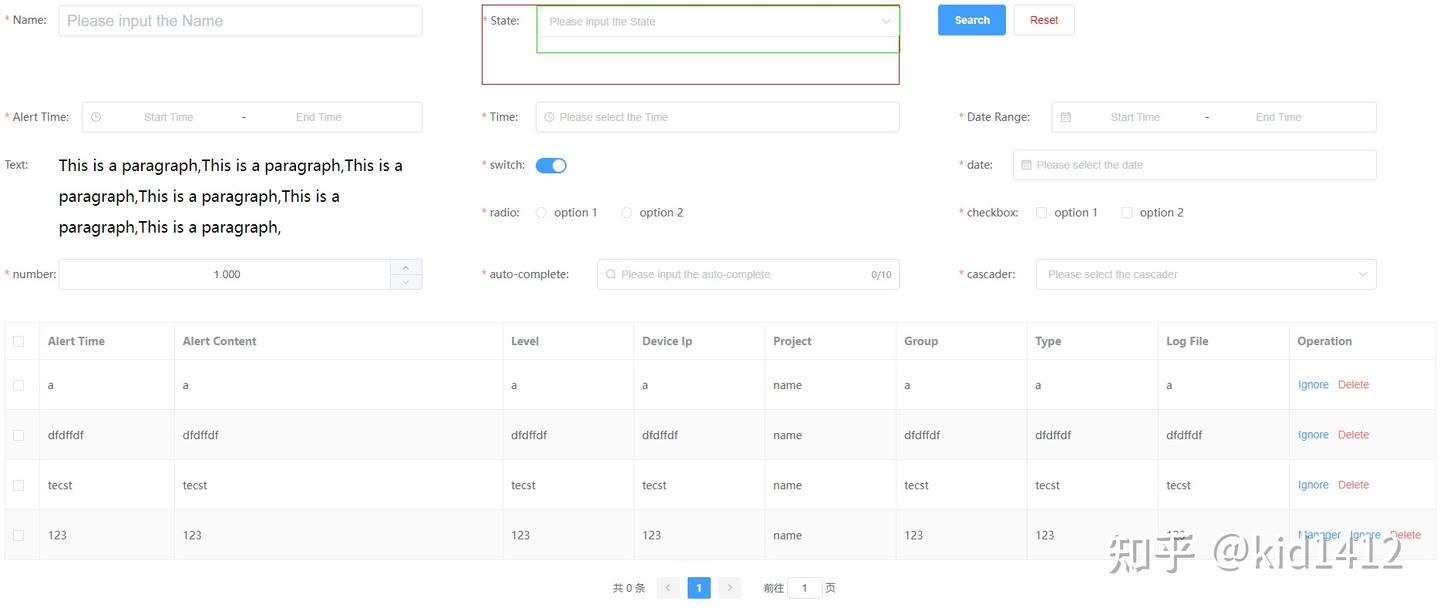Viewport: 1440px width, 611px height.
Task: Click the pagination next-page arrow
Action: [730, 587]
